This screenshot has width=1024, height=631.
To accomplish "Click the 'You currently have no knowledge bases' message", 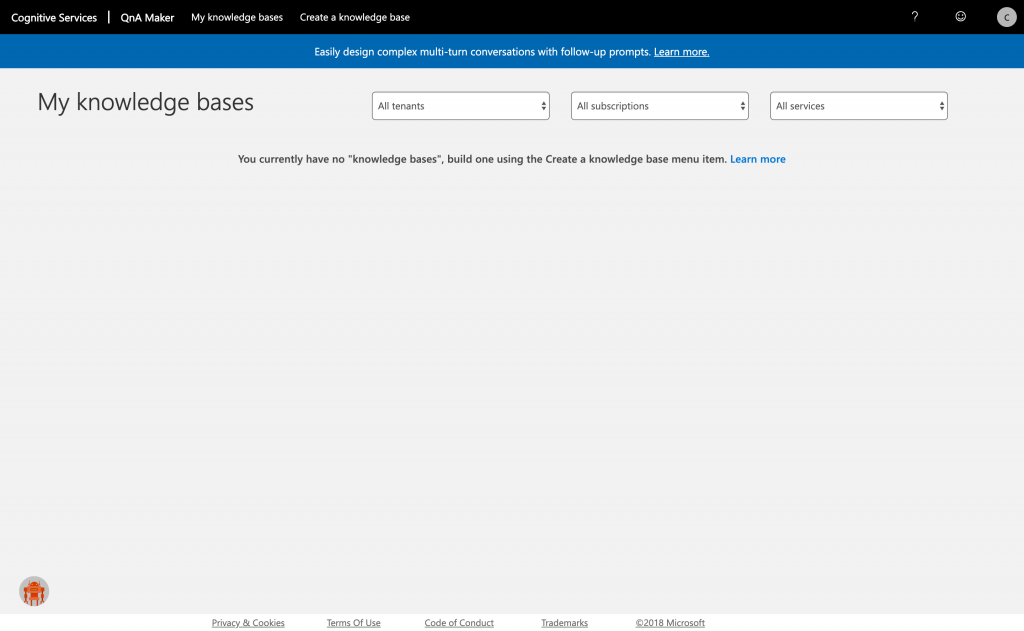I will [x=482, y=159].
